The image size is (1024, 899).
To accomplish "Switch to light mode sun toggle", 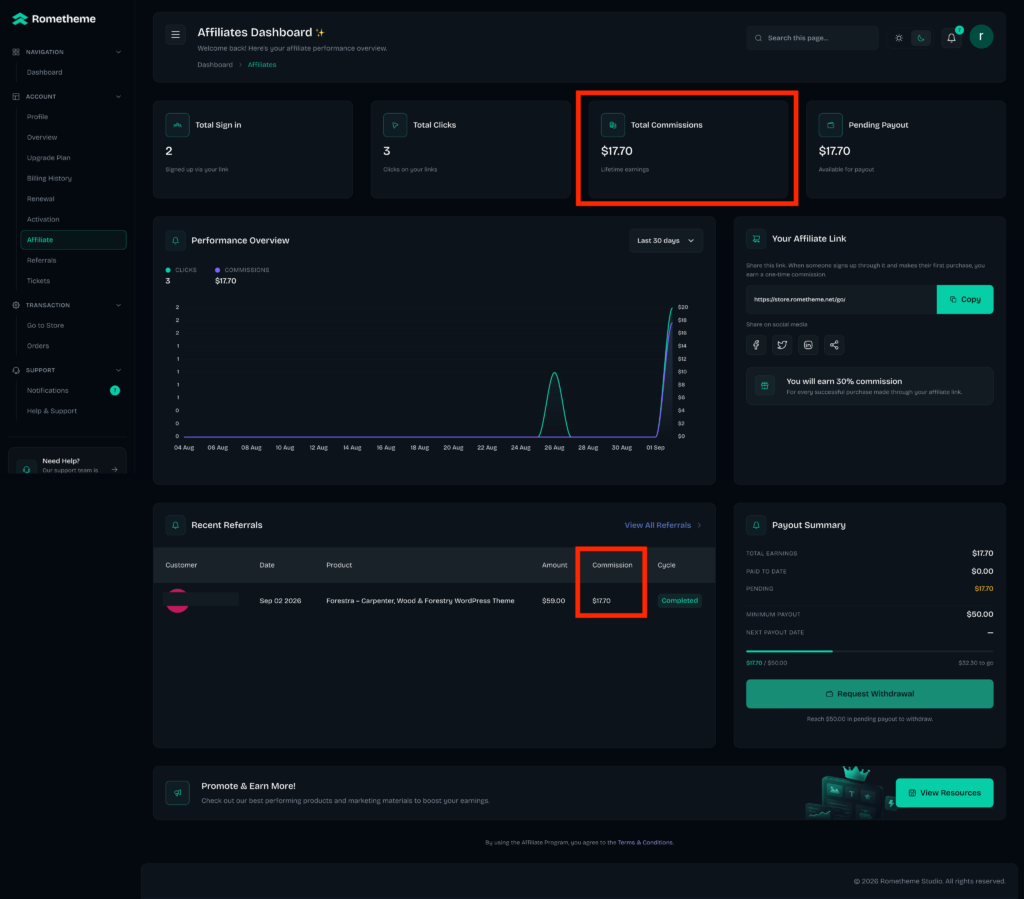I will pyautogui.click(x=899, y=38).
